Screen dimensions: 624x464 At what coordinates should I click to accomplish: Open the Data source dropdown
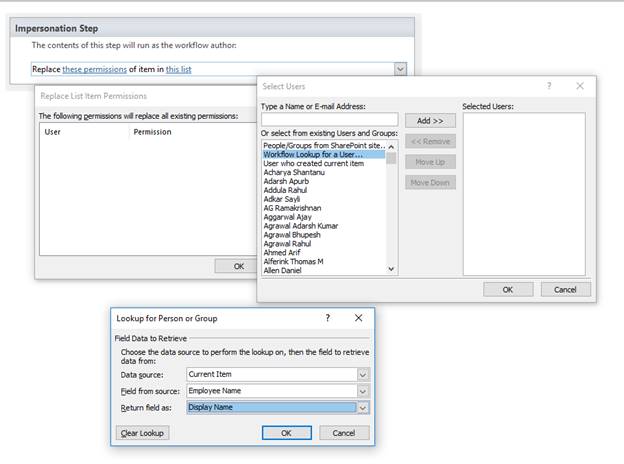[x=363, y=374]
